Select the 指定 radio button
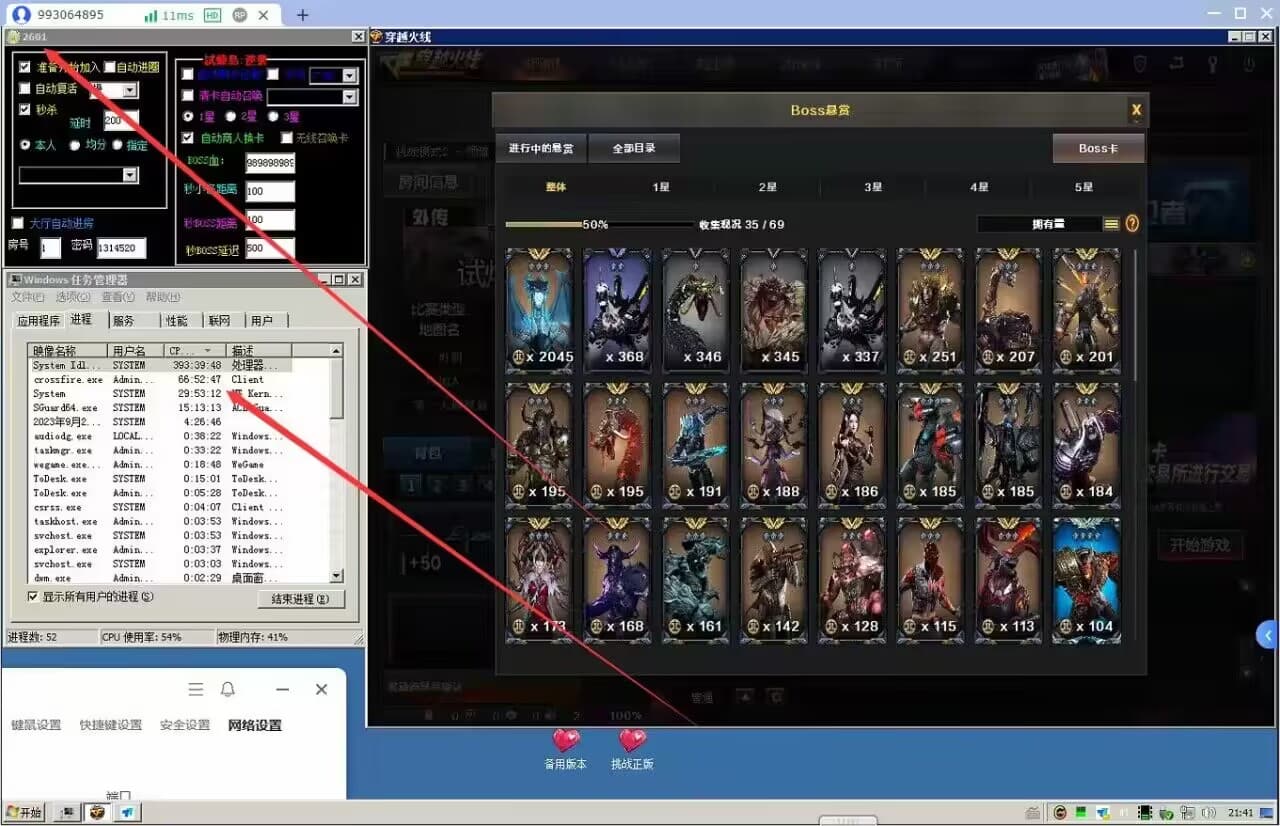This screenshot has height=826, width=1280. [x=117, y=145]
